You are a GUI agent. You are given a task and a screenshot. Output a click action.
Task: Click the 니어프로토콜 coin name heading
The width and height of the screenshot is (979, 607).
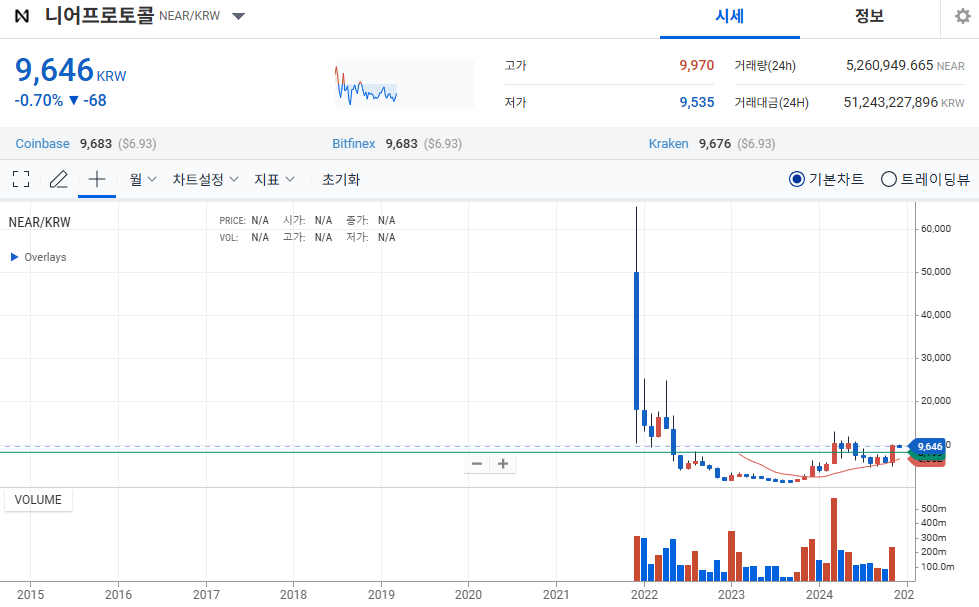point(99,16)
